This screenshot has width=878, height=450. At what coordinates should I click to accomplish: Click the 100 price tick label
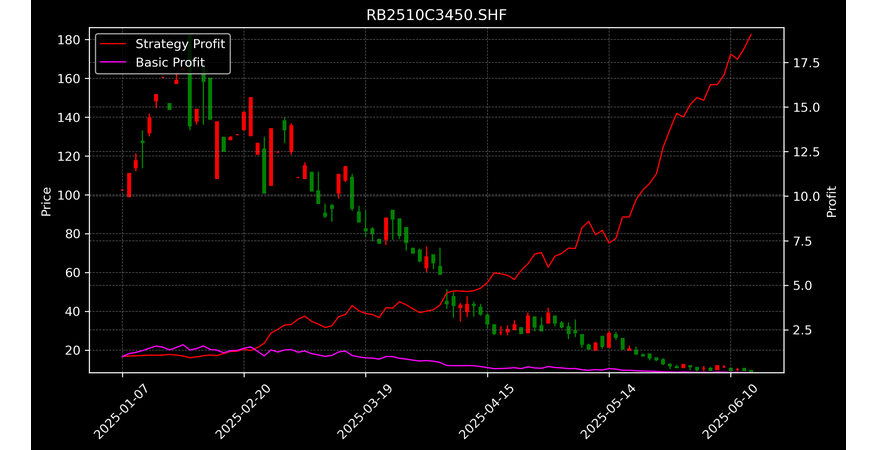(71, 195)
